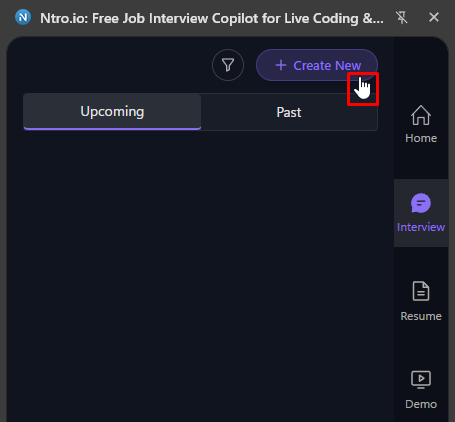Screen dimensions: 455x422
Task: Click the Ntro.io logo icon
Action: (x=23, y=17)
